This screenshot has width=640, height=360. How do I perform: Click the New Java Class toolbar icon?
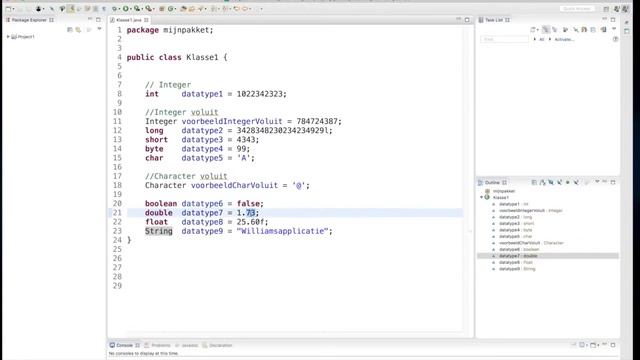click(170, 9)
